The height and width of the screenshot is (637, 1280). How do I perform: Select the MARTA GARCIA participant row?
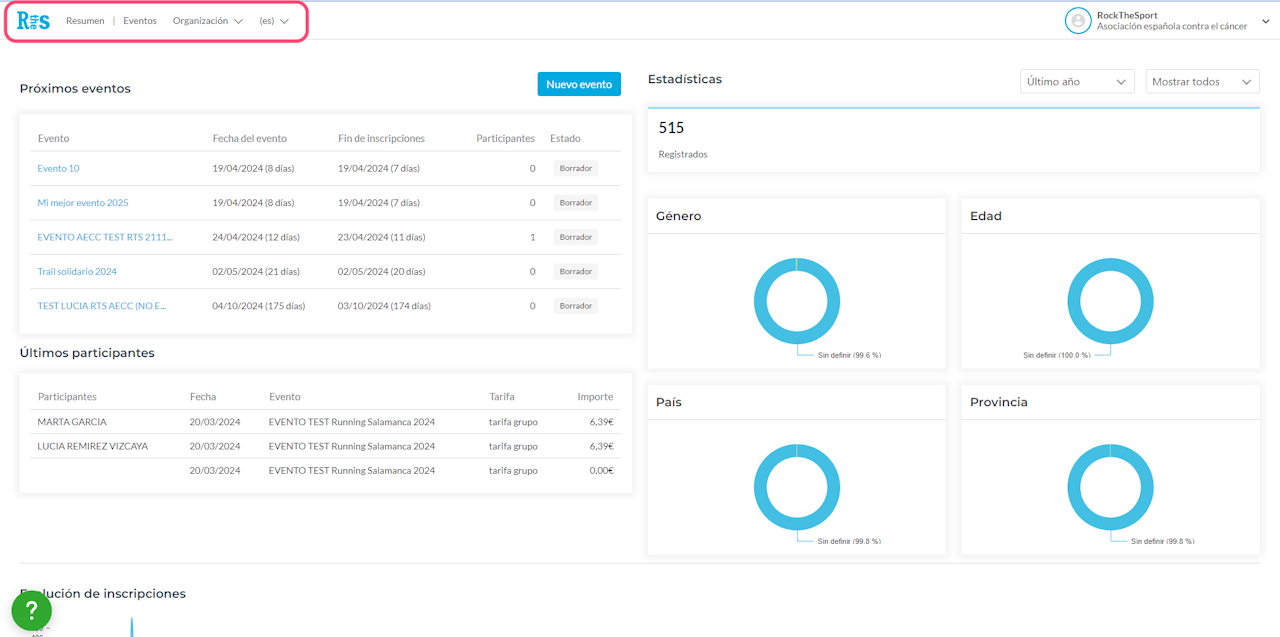click(x=72, y=422)
